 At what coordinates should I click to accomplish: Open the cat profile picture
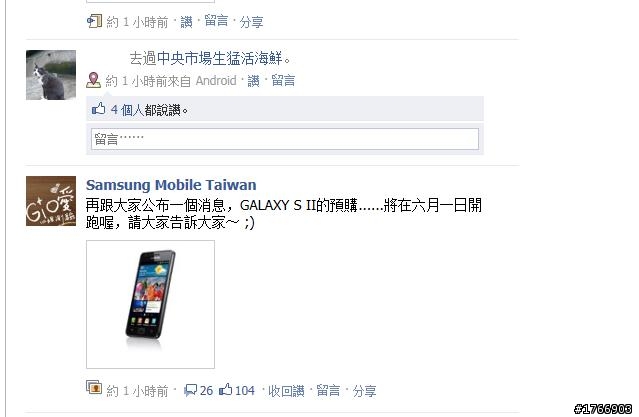[51, 75]
